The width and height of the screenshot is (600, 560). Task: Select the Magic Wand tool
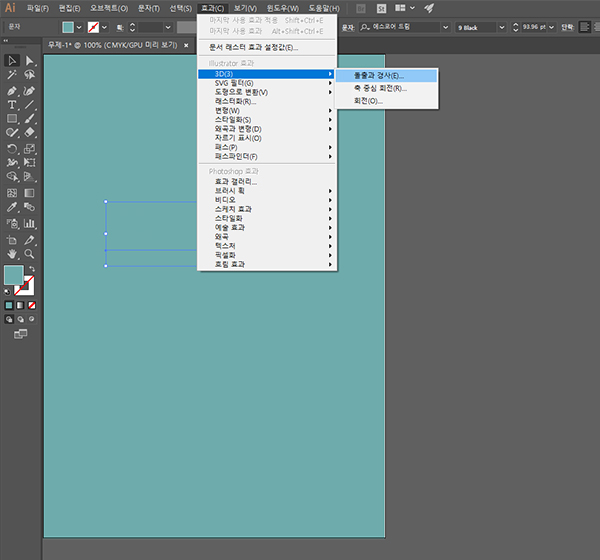click(12, 75)
